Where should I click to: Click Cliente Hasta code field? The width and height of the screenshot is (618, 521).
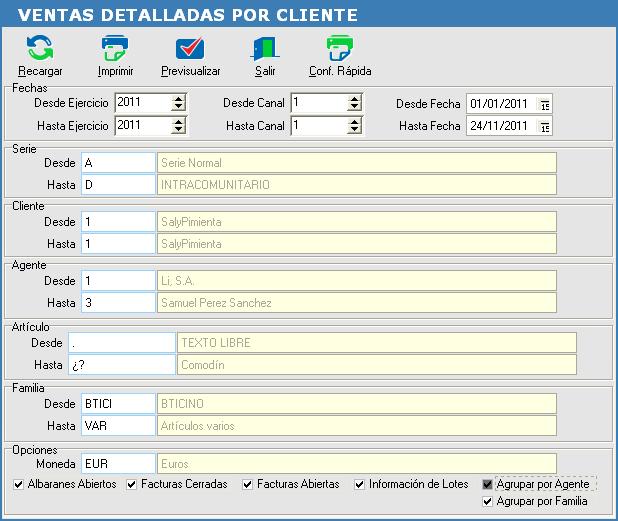118,244
